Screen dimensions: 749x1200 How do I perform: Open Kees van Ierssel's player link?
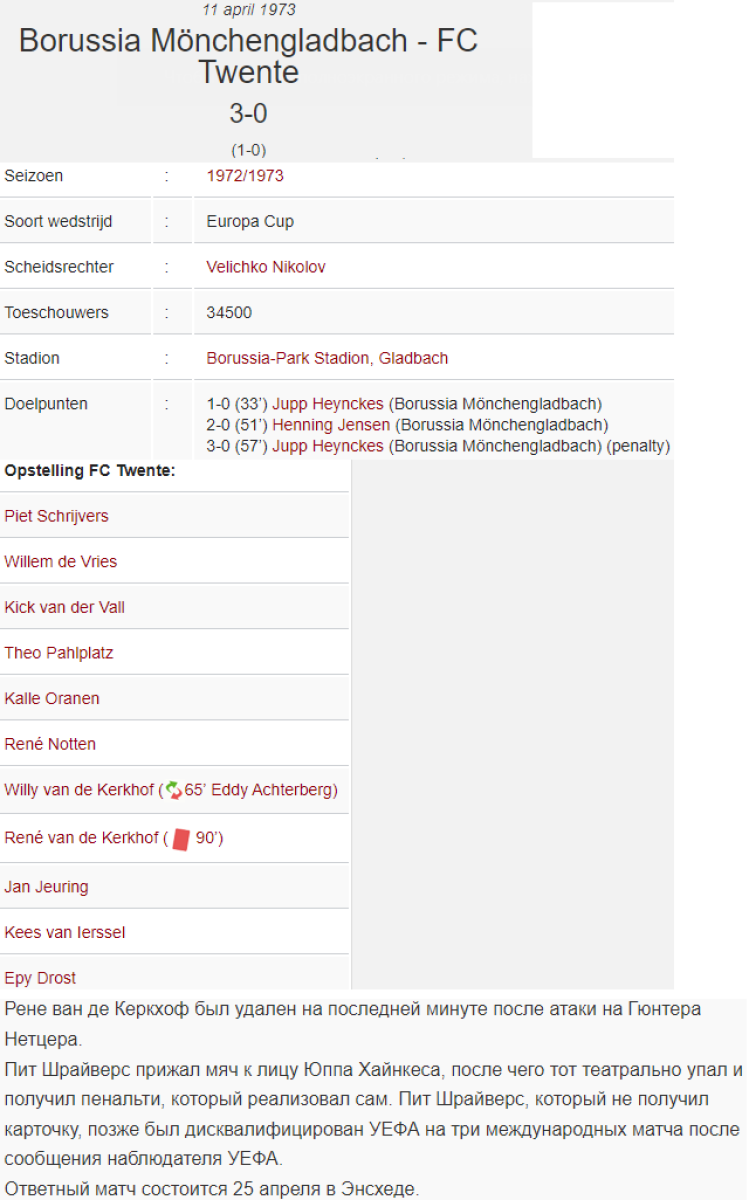pos(64,933)
